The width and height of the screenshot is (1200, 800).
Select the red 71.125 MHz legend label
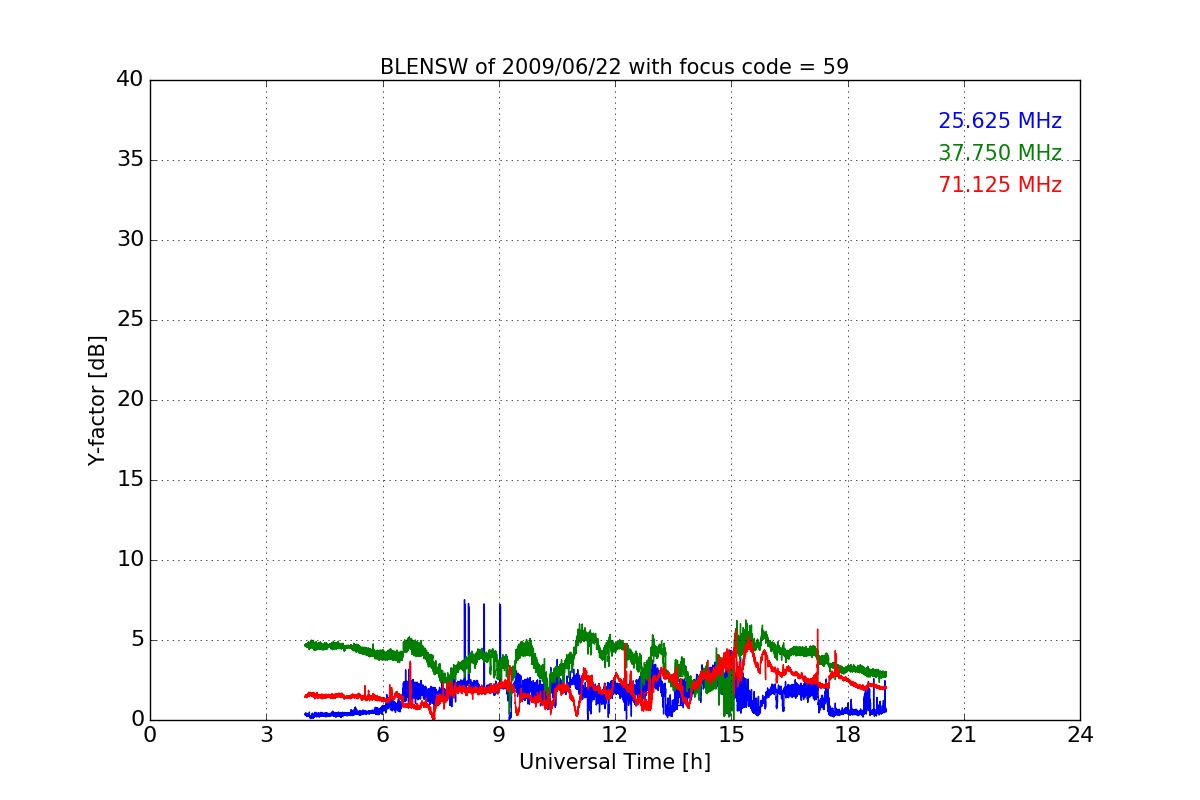1000,185
